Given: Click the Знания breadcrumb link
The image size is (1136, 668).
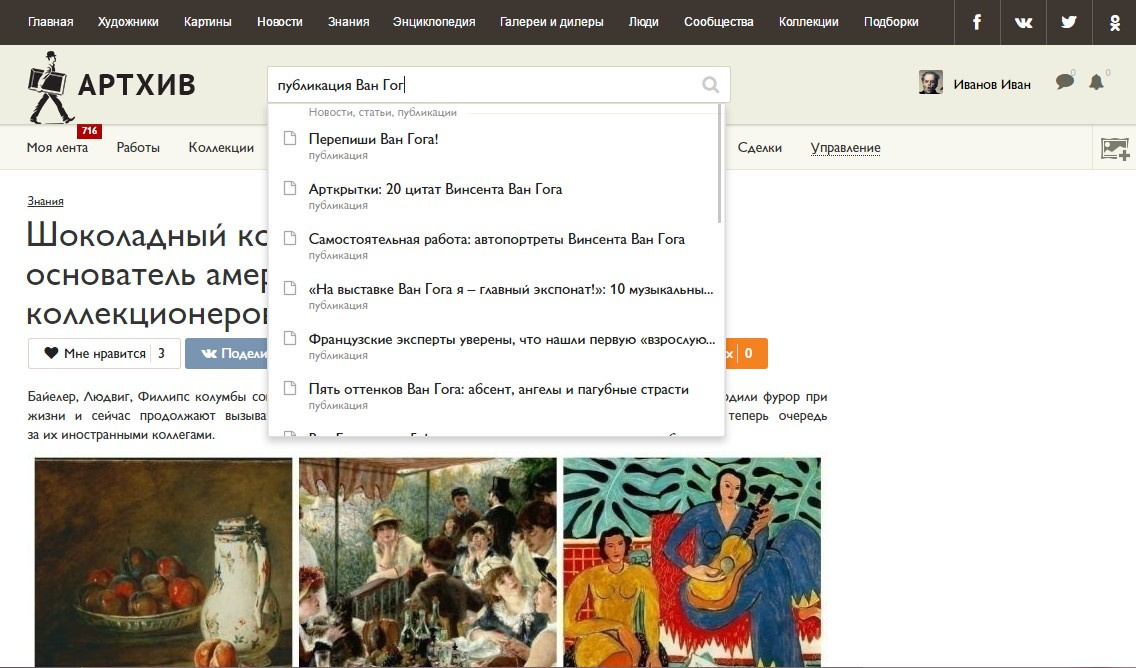Looking at the screenshot, I should coord(46,201).
